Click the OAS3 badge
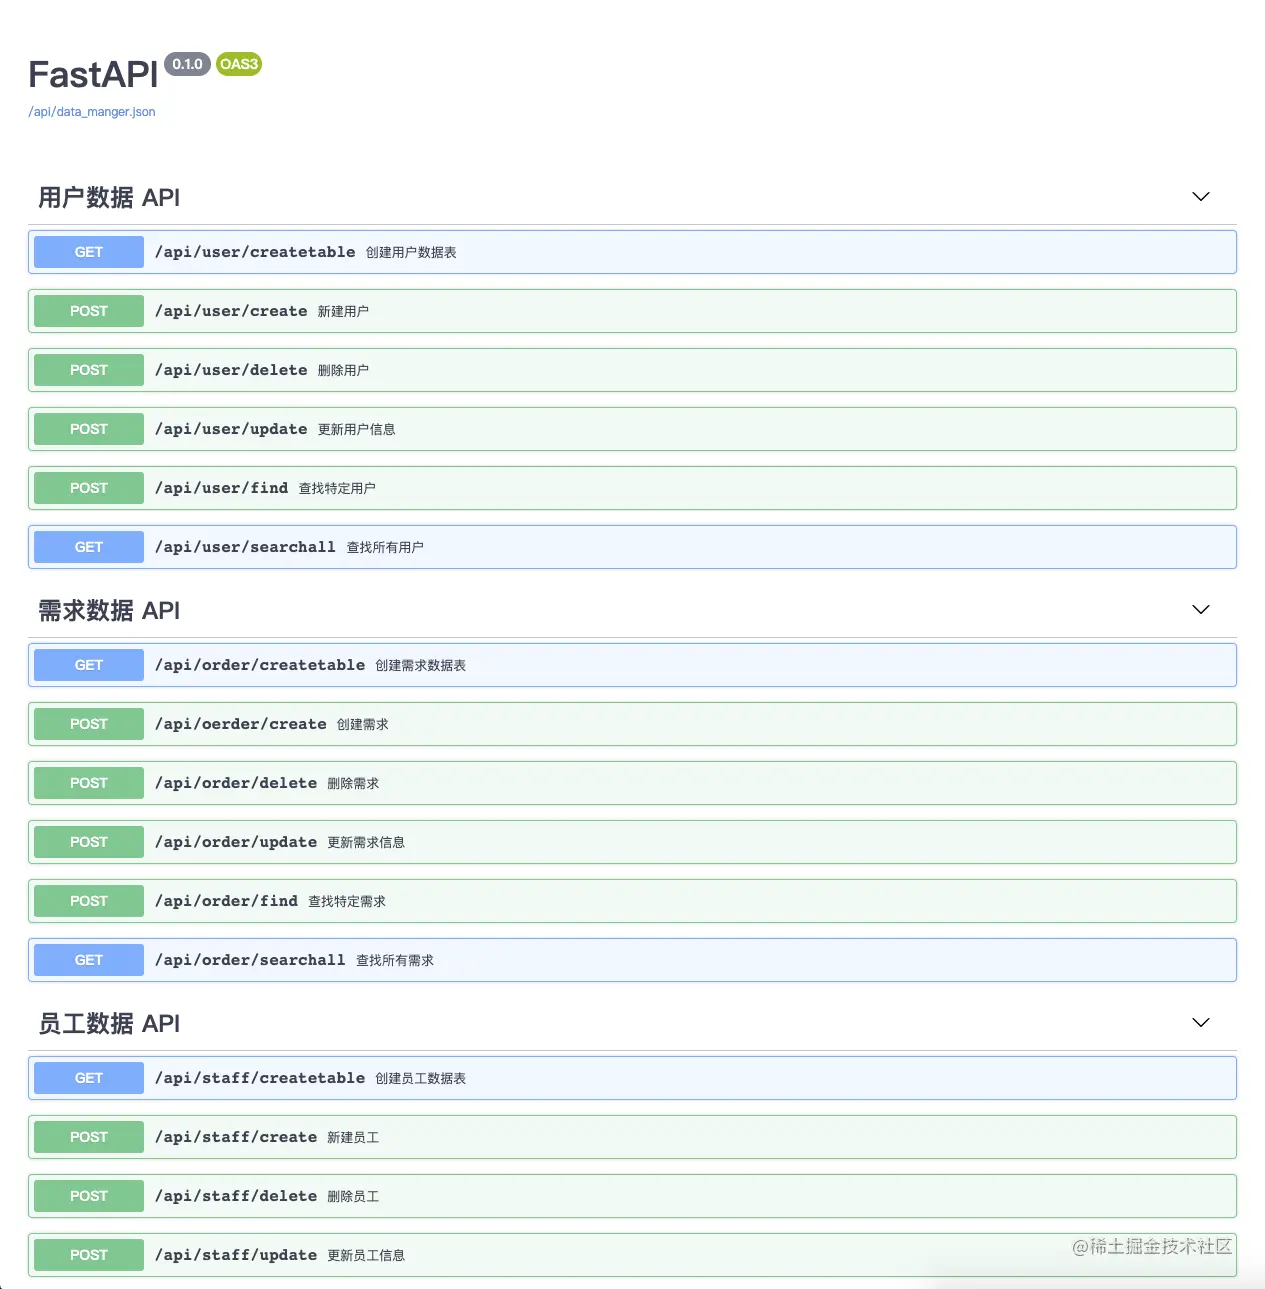The height and width of the screenshot is (1289, 1265). coord(239,64)
